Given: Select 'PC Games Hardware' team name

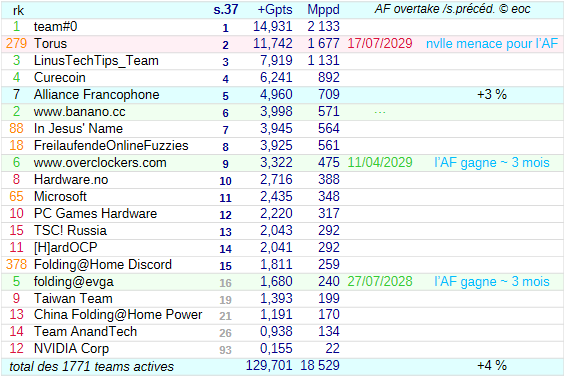Looking at the screenshot, I should tap(95, 213).
